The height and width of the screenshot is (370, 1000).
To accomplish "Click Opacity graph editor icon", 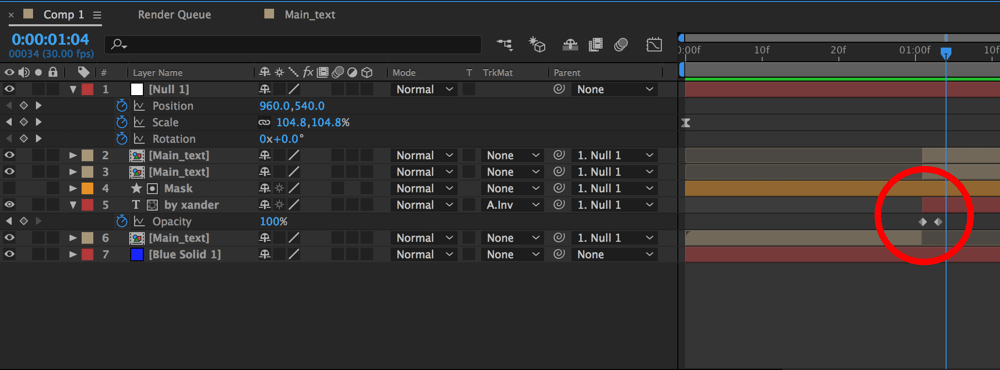I will [139, 221].
